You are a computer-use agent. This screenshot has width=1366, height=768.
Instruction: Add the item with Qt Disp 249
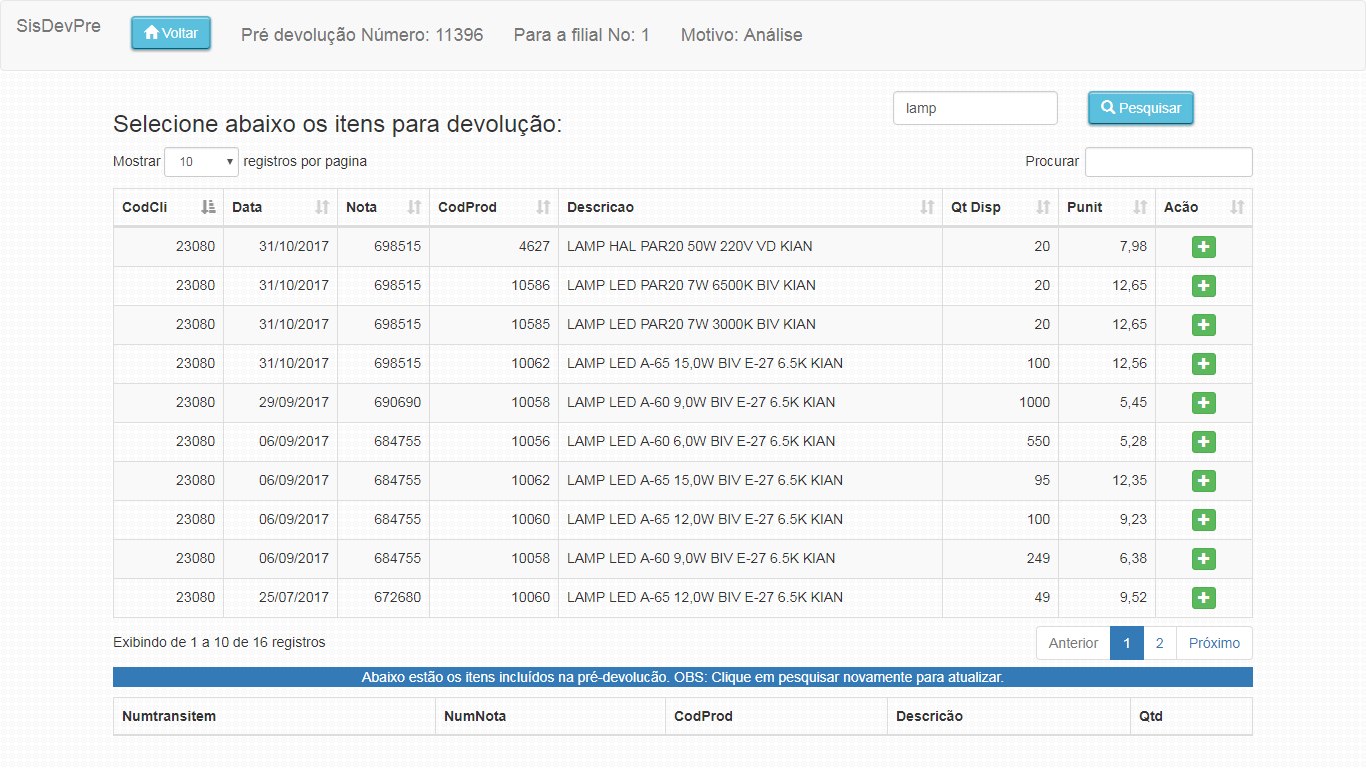(1203, 559)
